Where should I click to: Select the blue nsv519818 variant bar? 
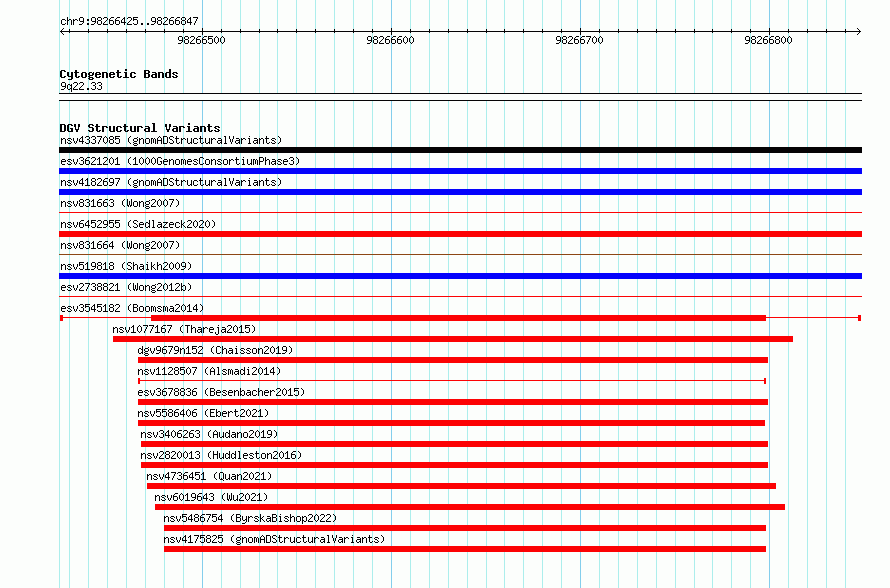(x=460, y=276)
